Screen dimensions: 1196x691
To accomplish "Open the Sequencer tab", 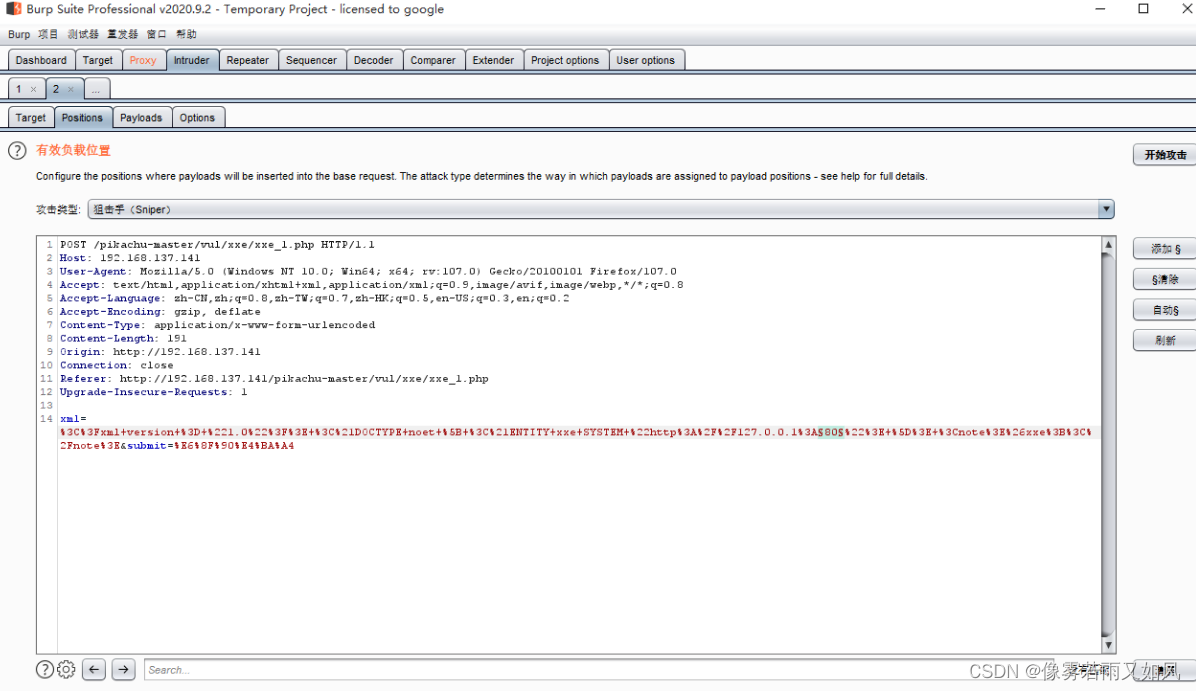I will (x=311, y=60).
